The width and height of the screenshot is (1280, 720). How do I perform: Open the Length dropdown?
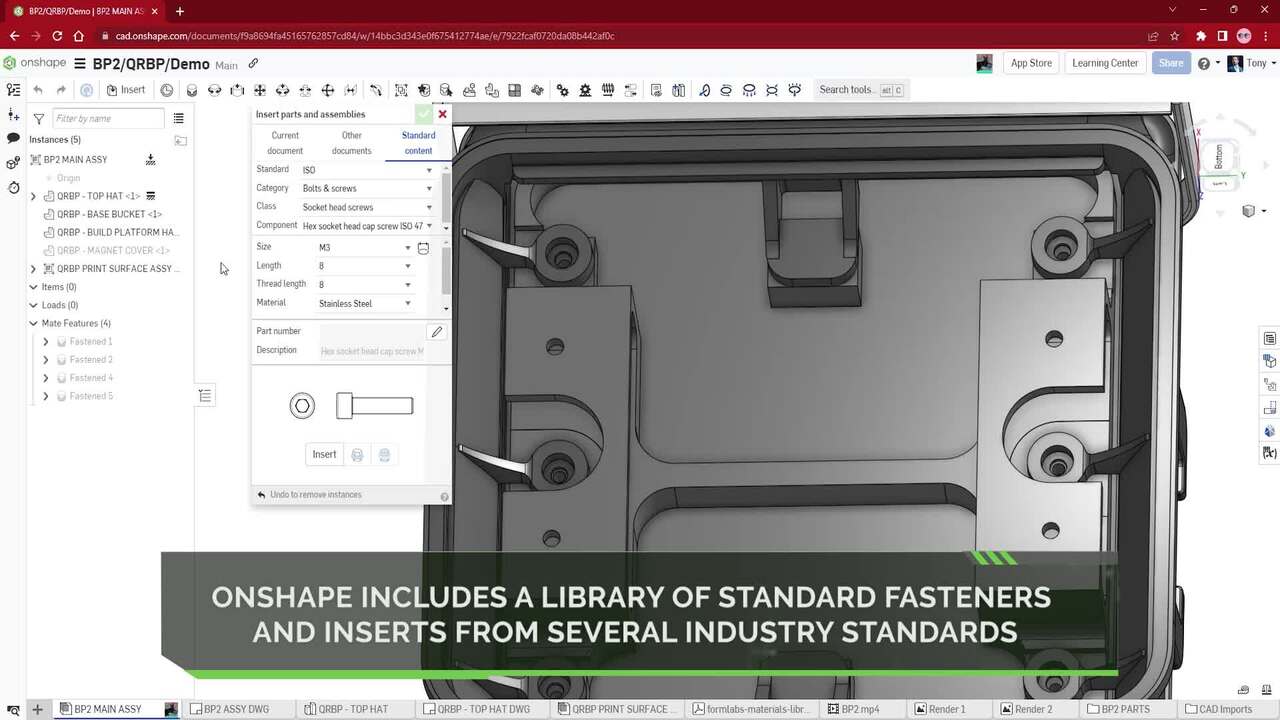(x=364, y=266)
